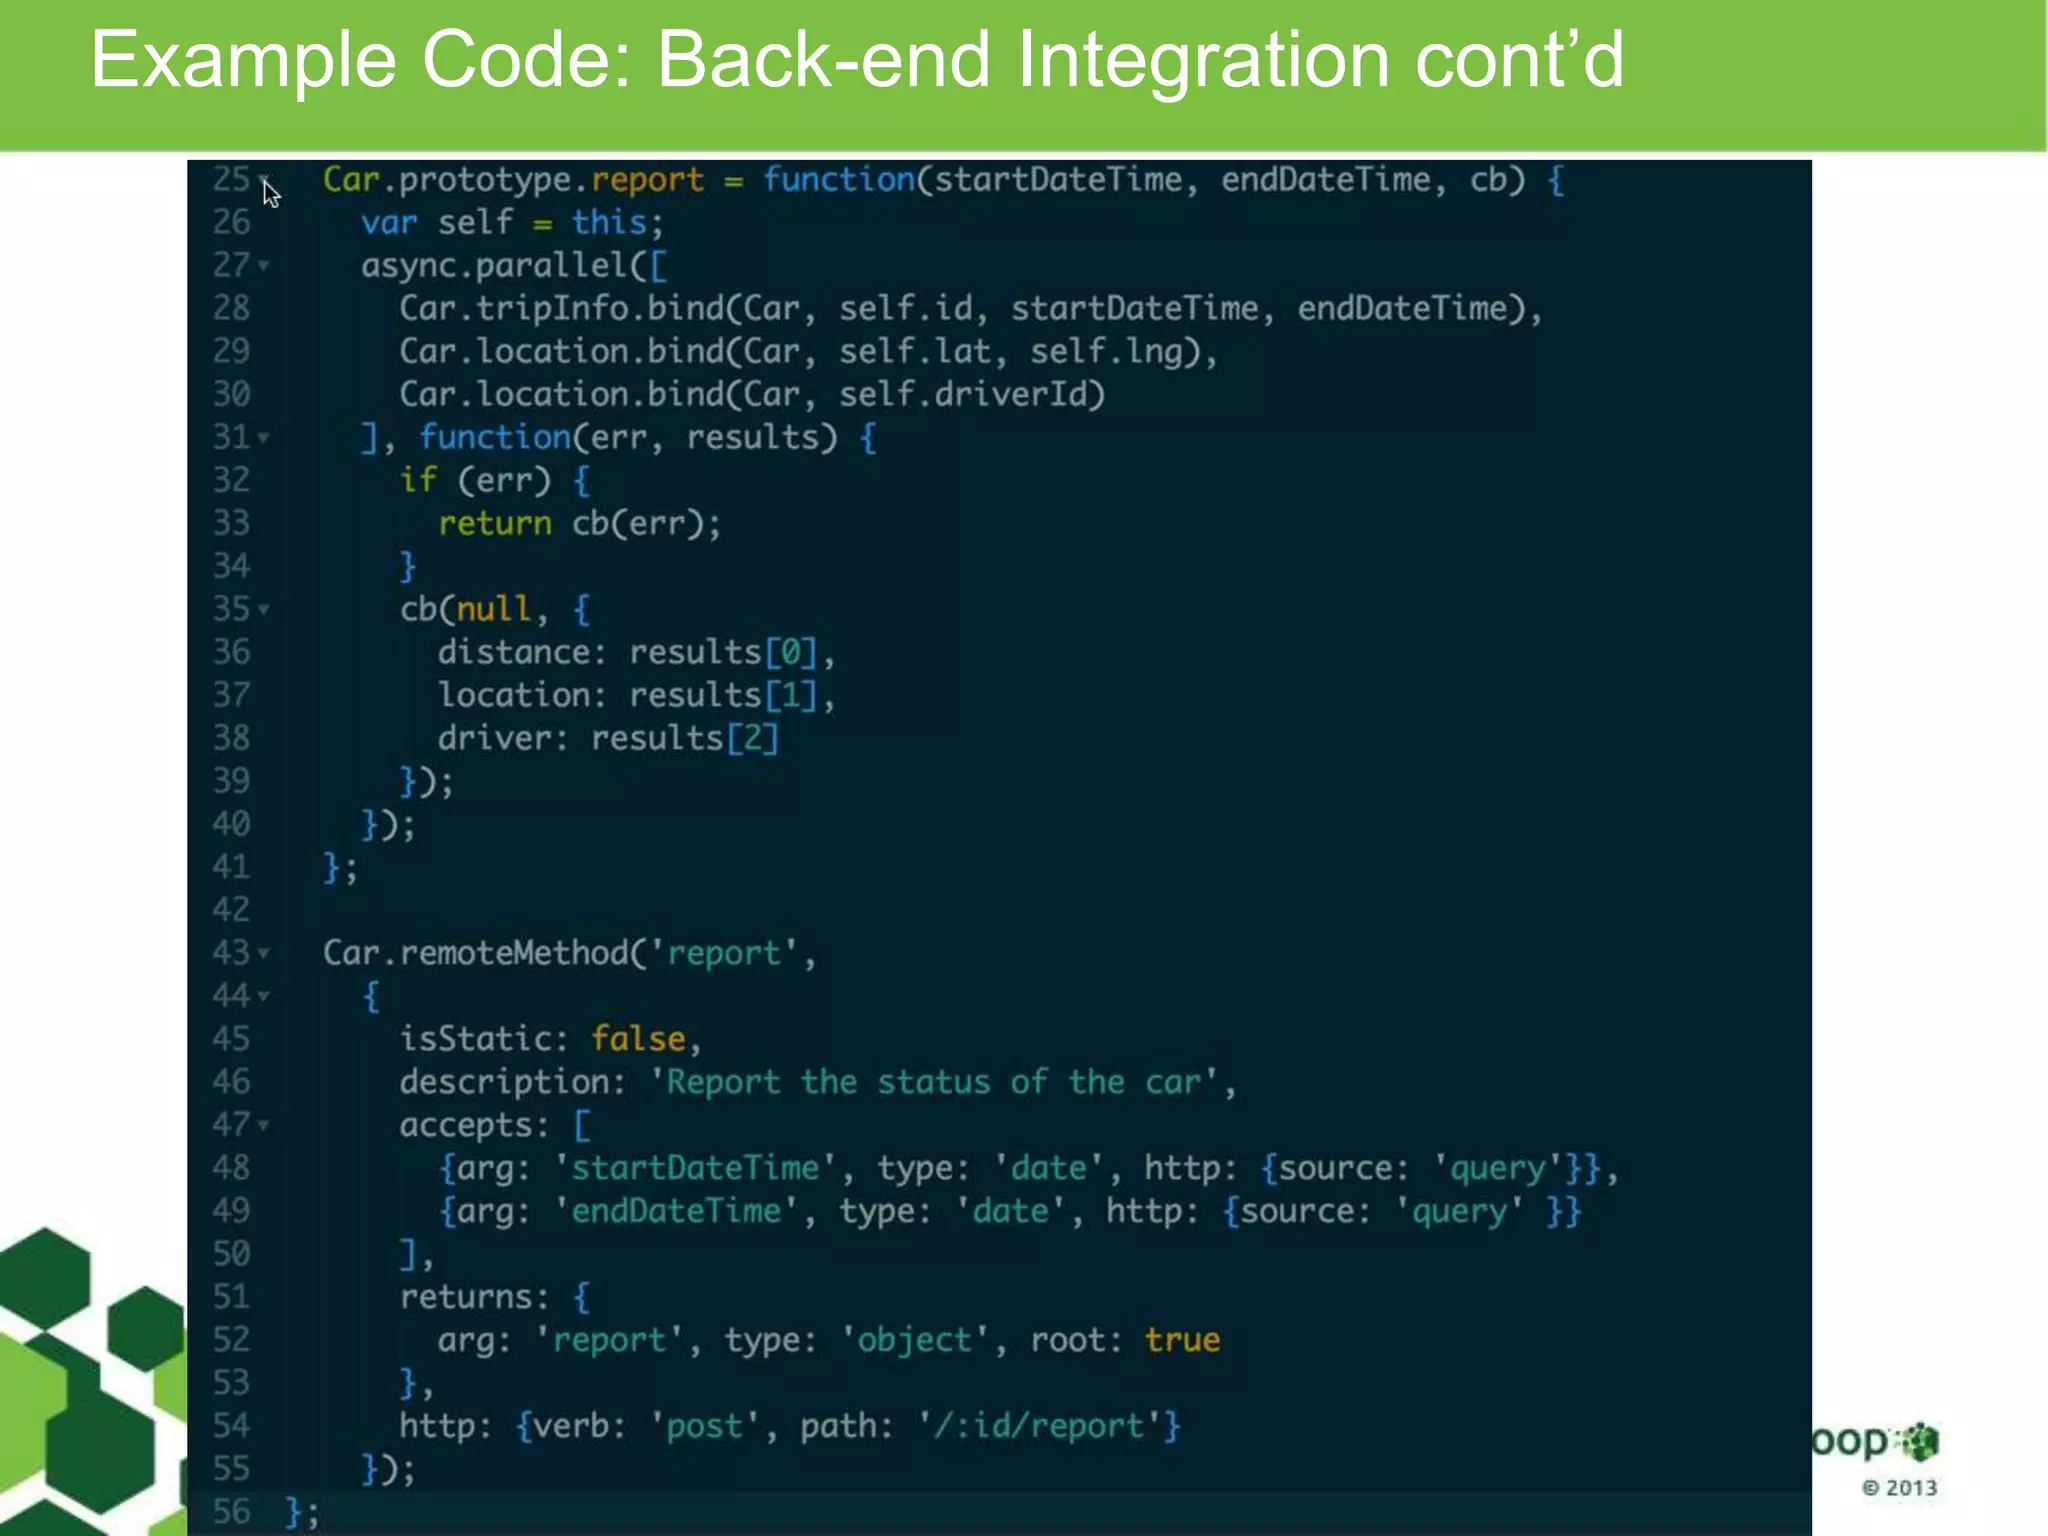
Task: Click line number 30 in gutter
Action: tap(231, 394)
